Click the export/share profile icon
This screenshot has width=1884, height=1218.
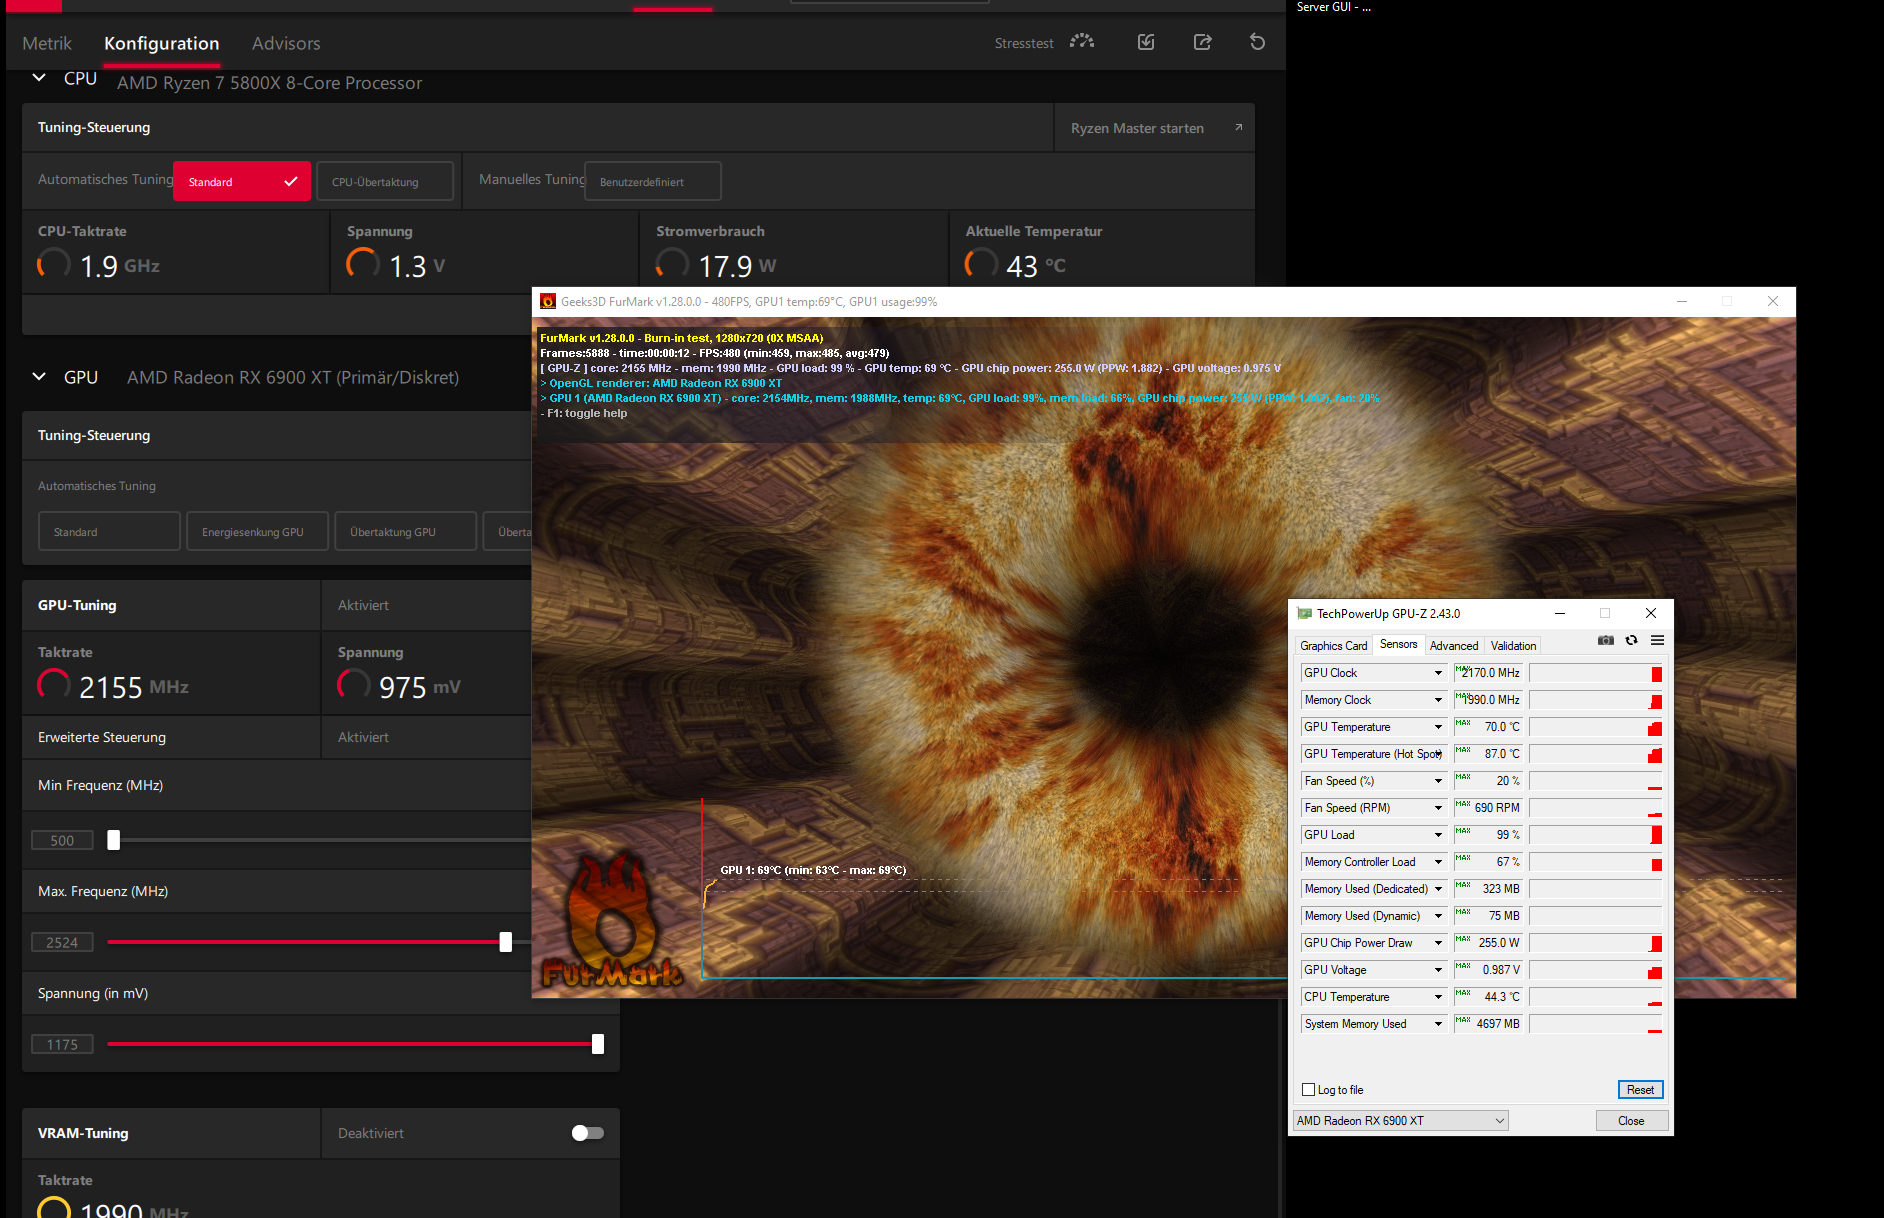[1203, 42]
